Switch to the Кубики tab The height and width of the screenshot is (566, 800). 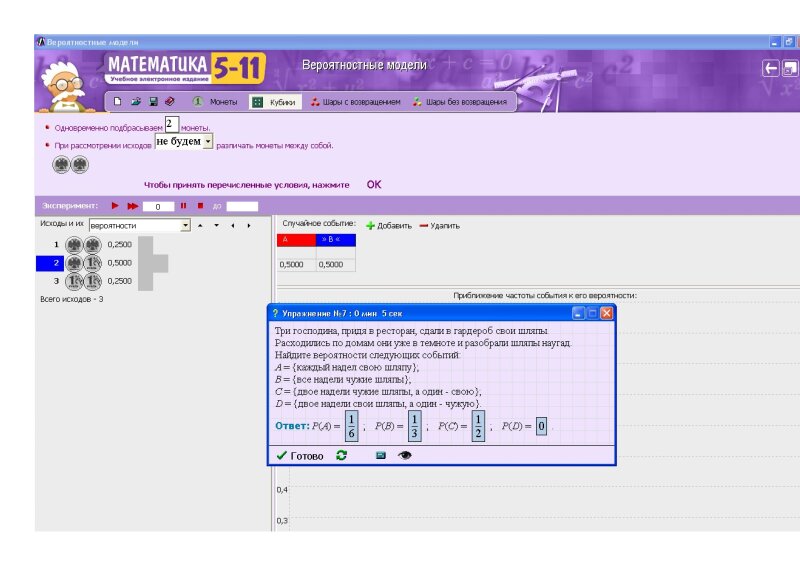pyautogui.click(x=273, y=102)
